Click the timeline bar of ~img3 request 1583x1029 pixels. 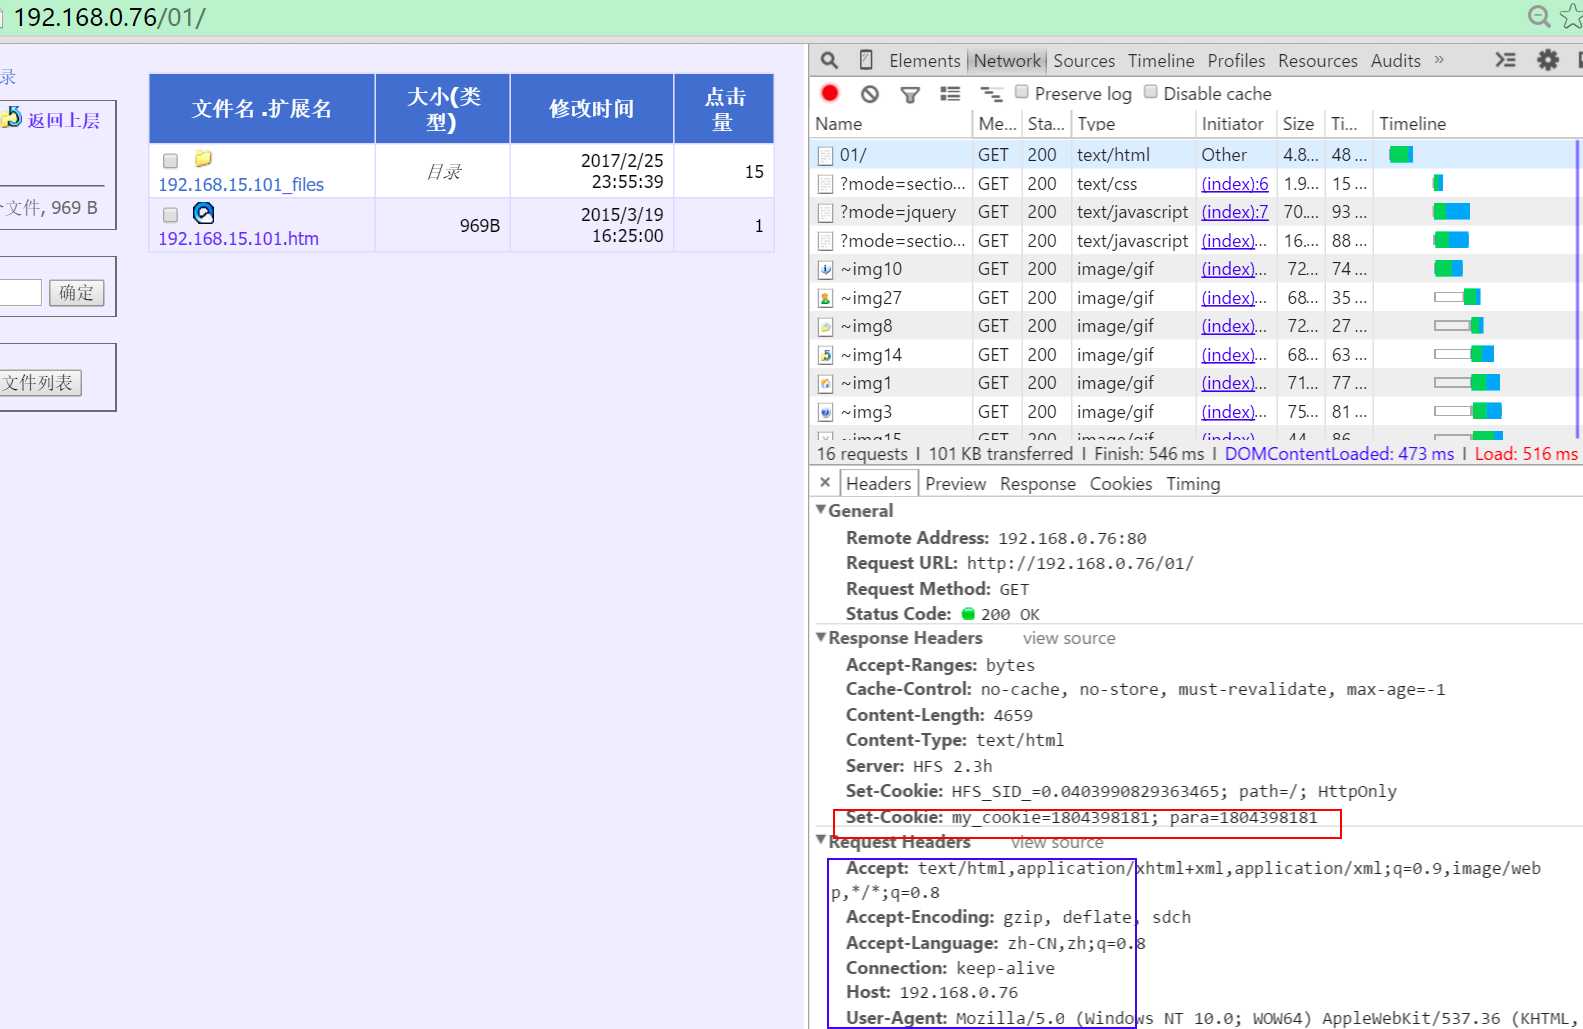(1468, 411)
